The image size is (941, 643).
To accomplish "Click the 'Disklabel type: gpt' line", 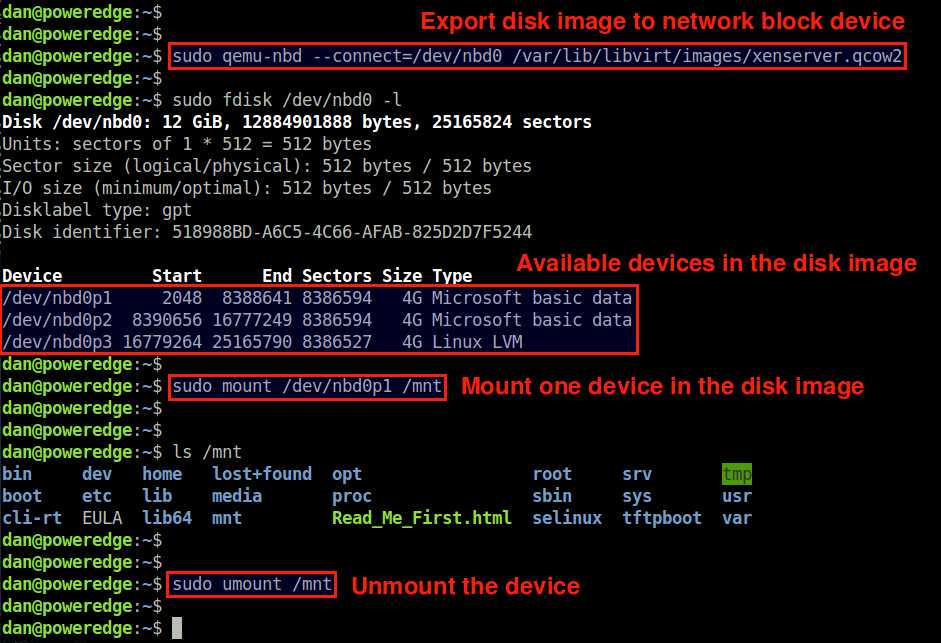I will point(97,210).
